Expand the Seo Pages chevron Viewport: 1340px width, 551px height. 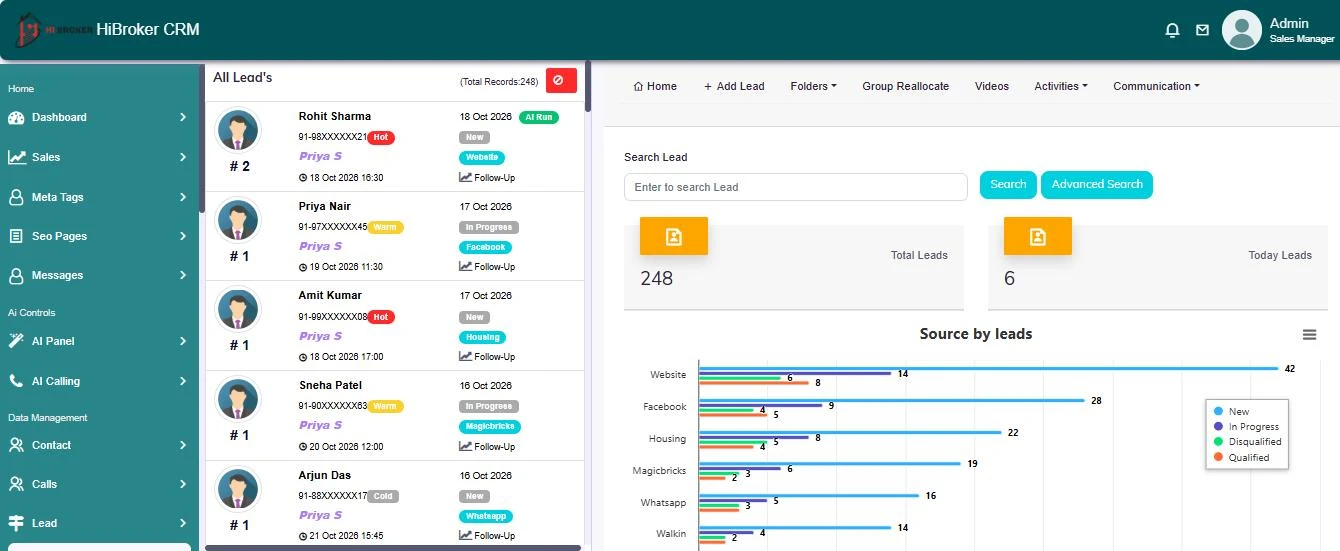coord(183,236)
